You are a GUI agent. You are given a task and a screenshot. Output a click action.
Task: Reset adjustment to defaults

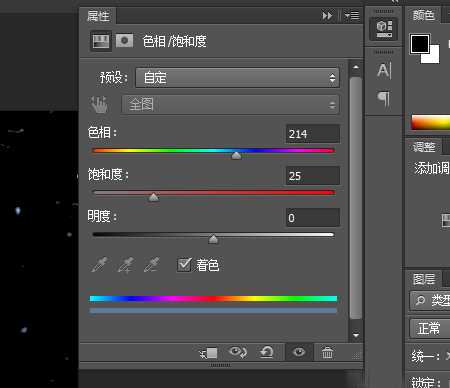267,352
